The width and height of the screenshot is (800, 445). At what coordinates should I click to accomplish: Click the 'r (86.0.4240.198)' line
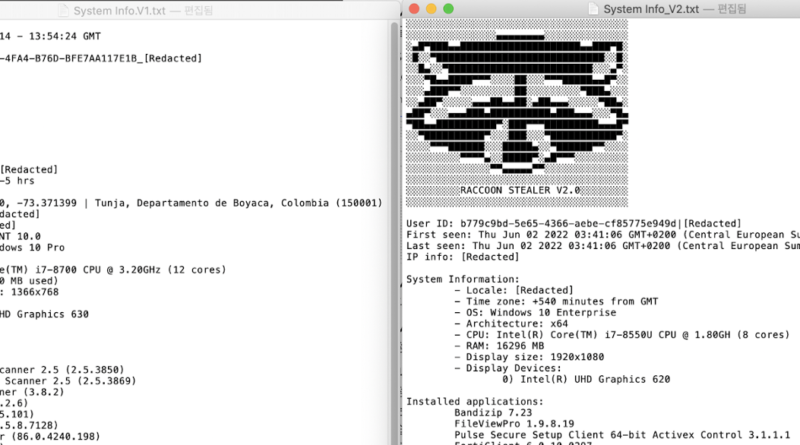click(x=50, y=437)
